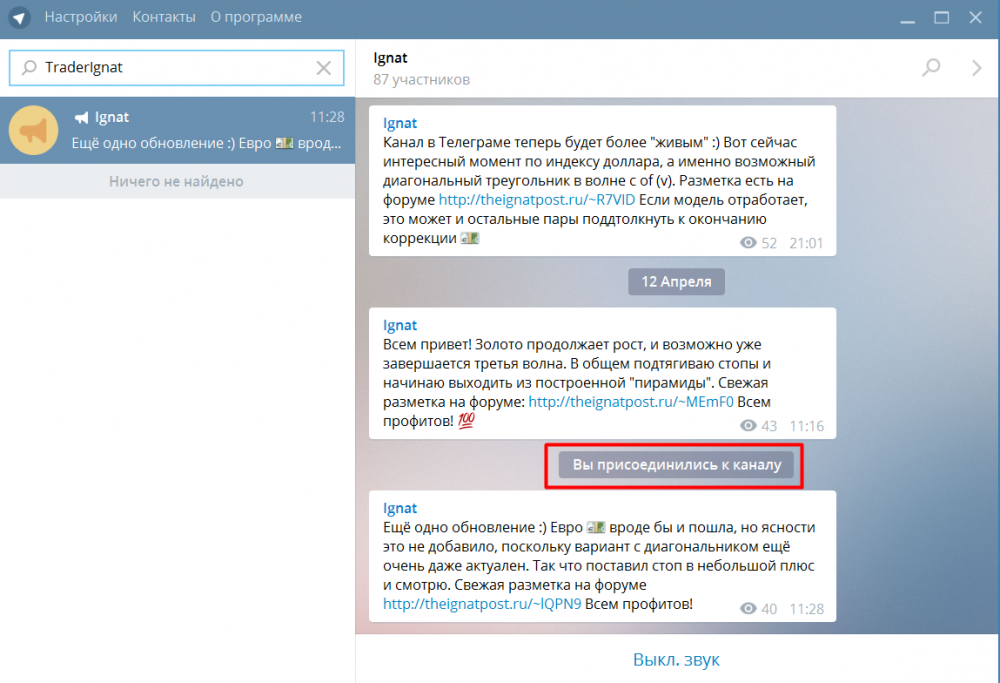Click the views eye icon showing 43

click(748, 426)
